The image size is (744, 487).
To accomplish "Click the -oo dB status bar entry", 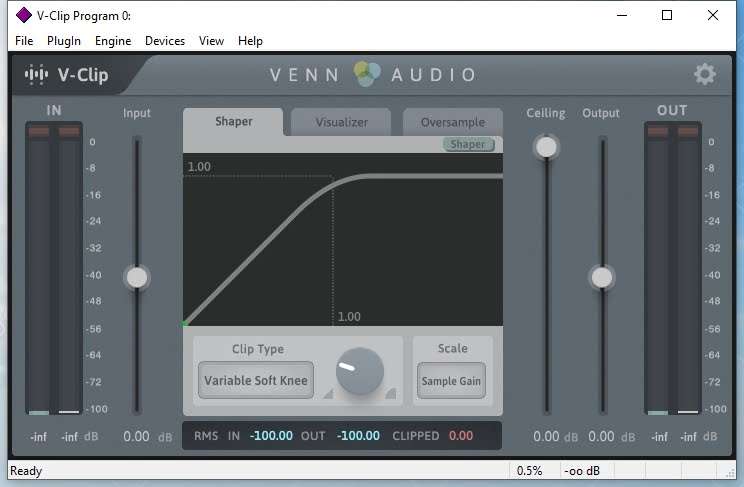I will tap(582, 471).
